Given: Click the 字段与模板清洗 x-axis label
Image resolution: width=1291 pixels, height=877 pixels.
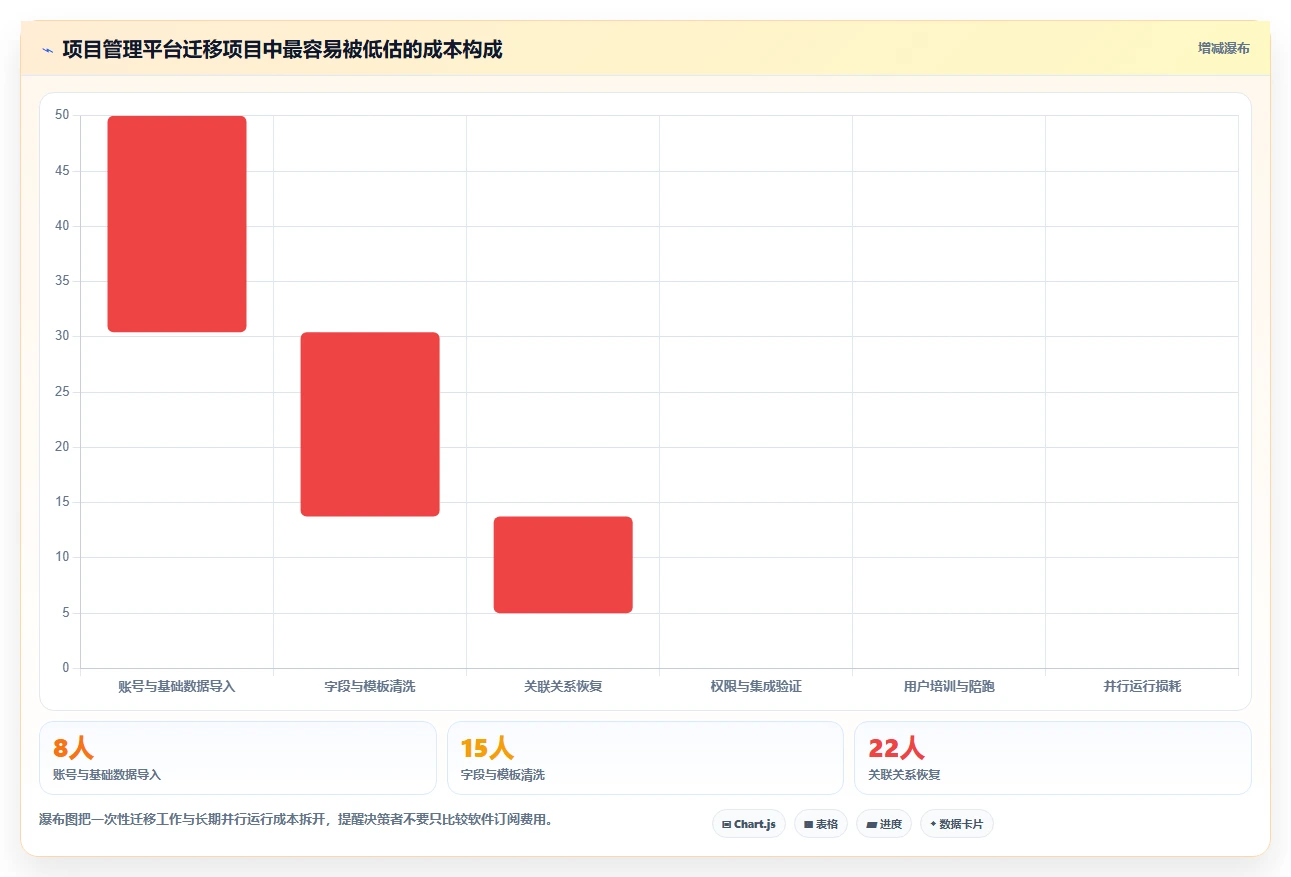Looking at the screenshot, I should tap(370, 687).
